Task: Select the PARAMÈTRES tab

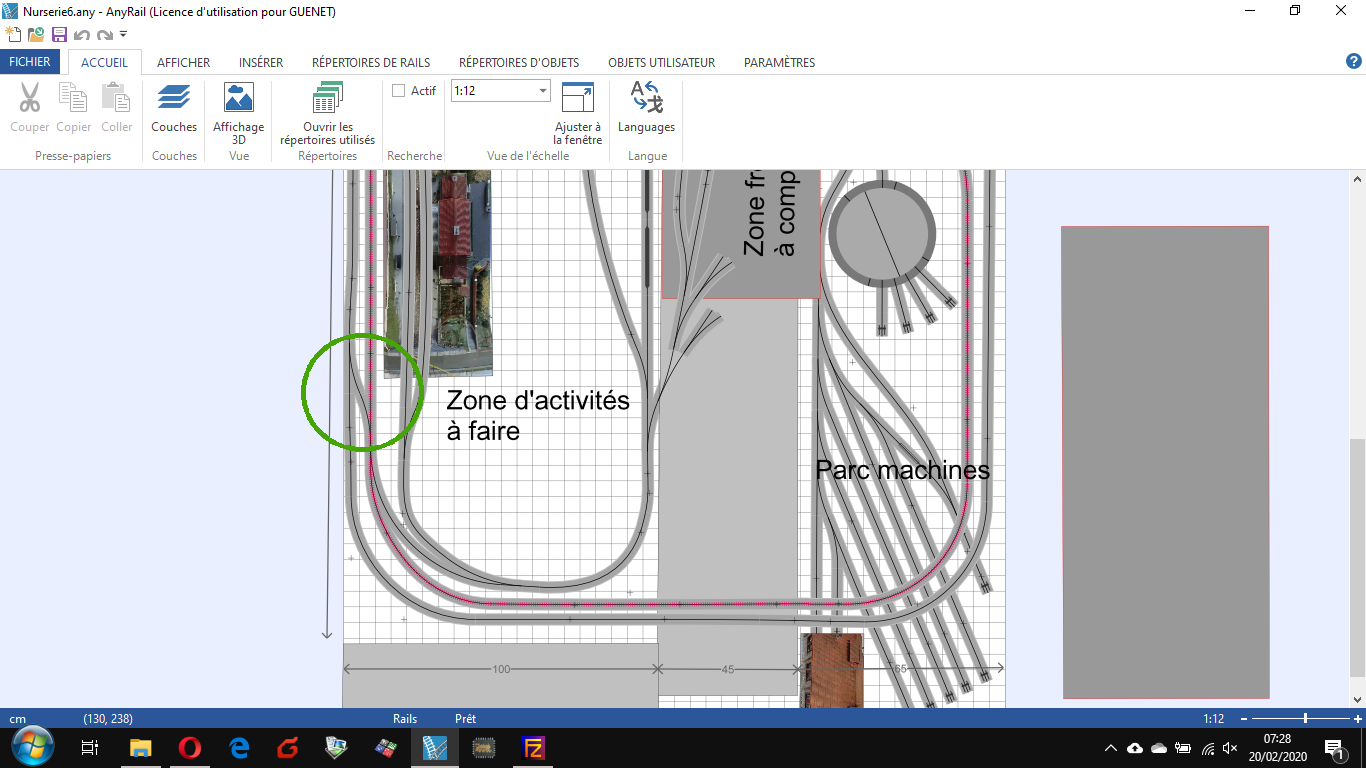Action: click(x=779, y=62)
